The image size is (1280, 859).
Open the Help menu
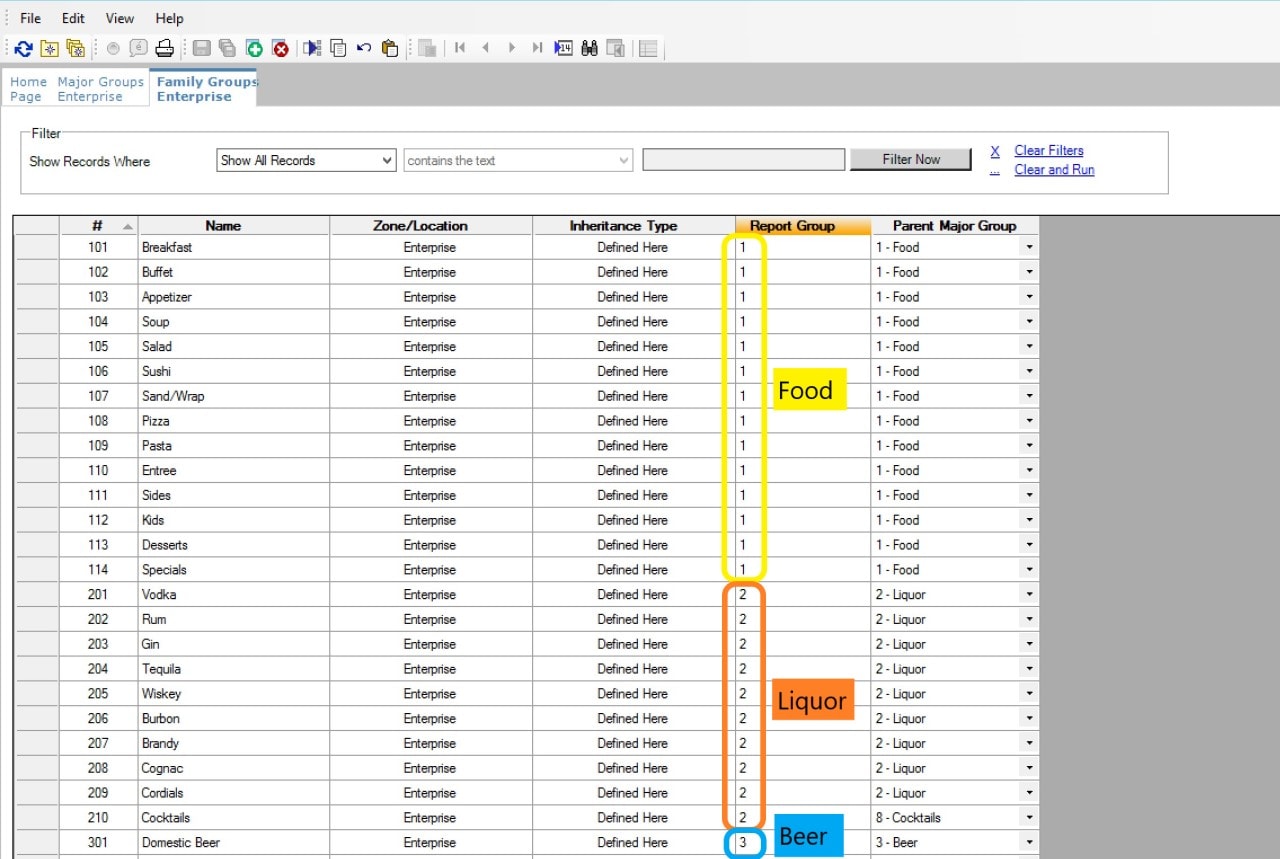click(x=170, y=18)
